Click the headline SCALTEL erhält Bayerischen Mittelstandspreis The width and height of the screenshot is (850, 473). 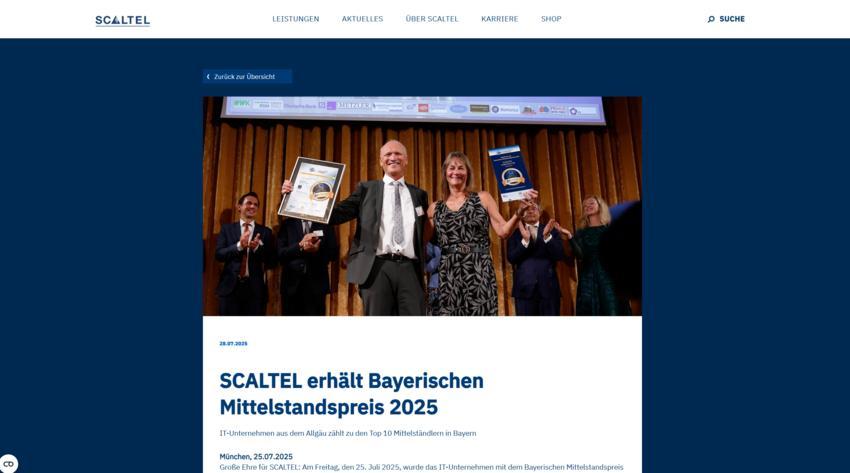(351, 394)
